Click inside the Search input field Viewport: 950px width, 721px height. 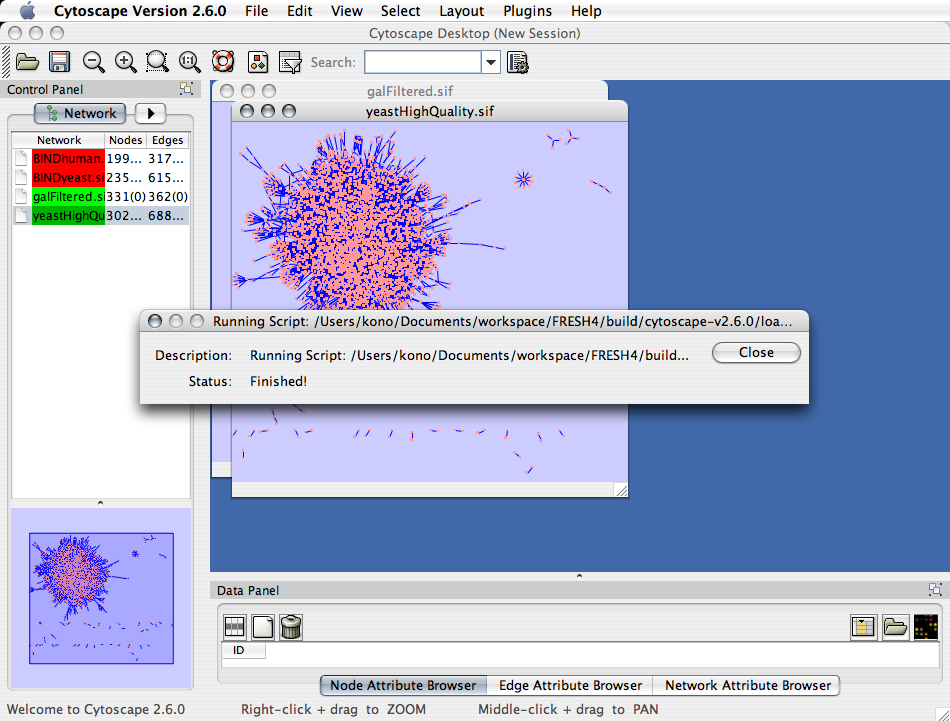coord(422,62)
